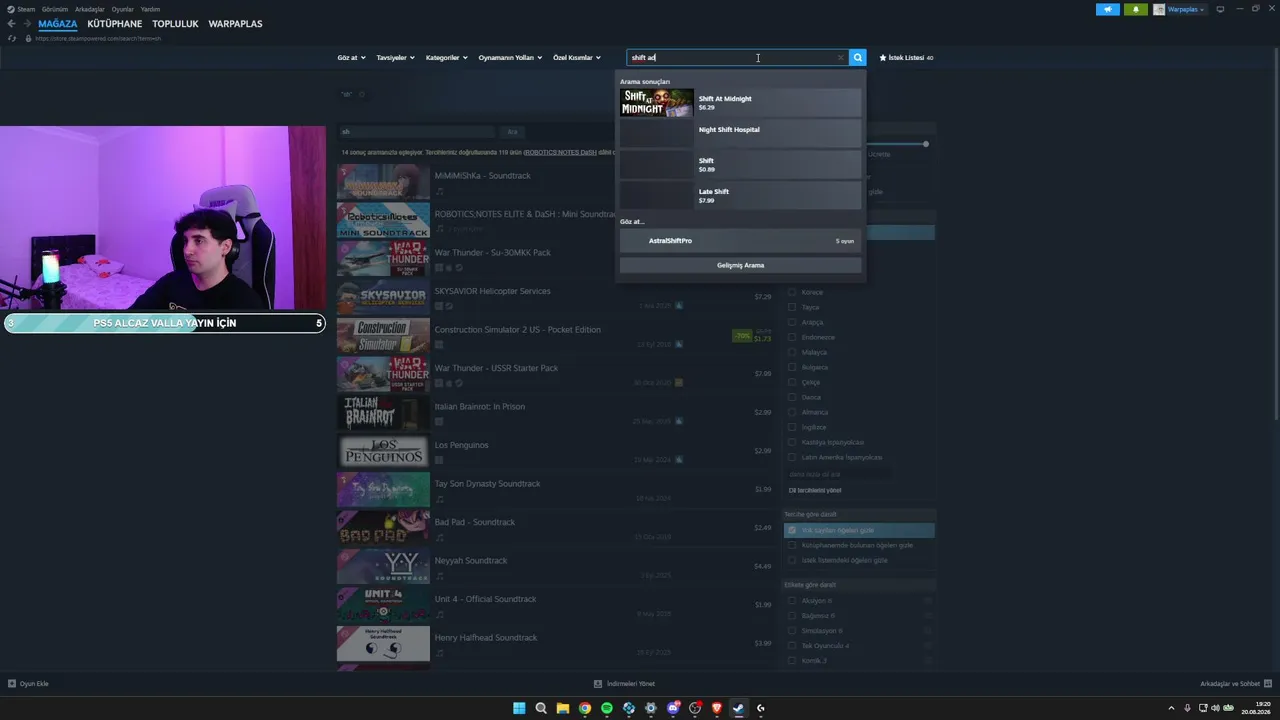The image size is (1280, 720).
Task: Open the Görünüm menu
Action: click(x=55, y=9)
